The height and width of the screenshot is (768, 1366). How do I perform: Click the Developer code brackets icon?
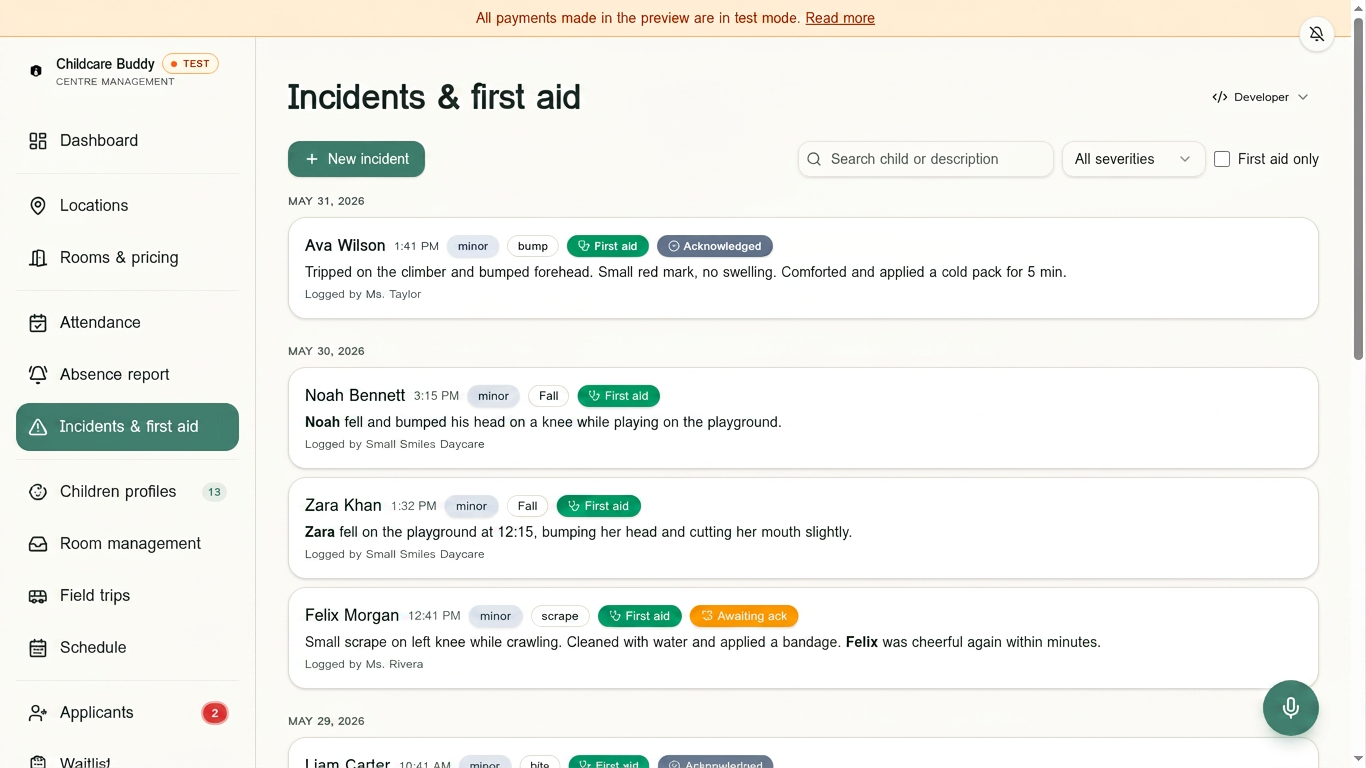[x=1220, y=97]
